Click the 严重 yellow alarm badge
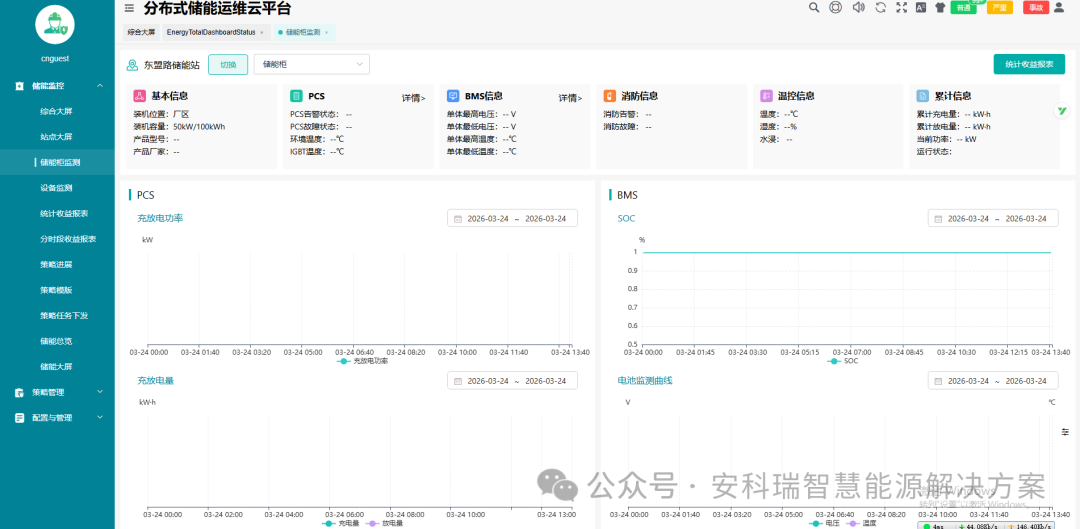Image resolution: width=1080 pixels, height=529 pixels. click(x=999, y=8)
